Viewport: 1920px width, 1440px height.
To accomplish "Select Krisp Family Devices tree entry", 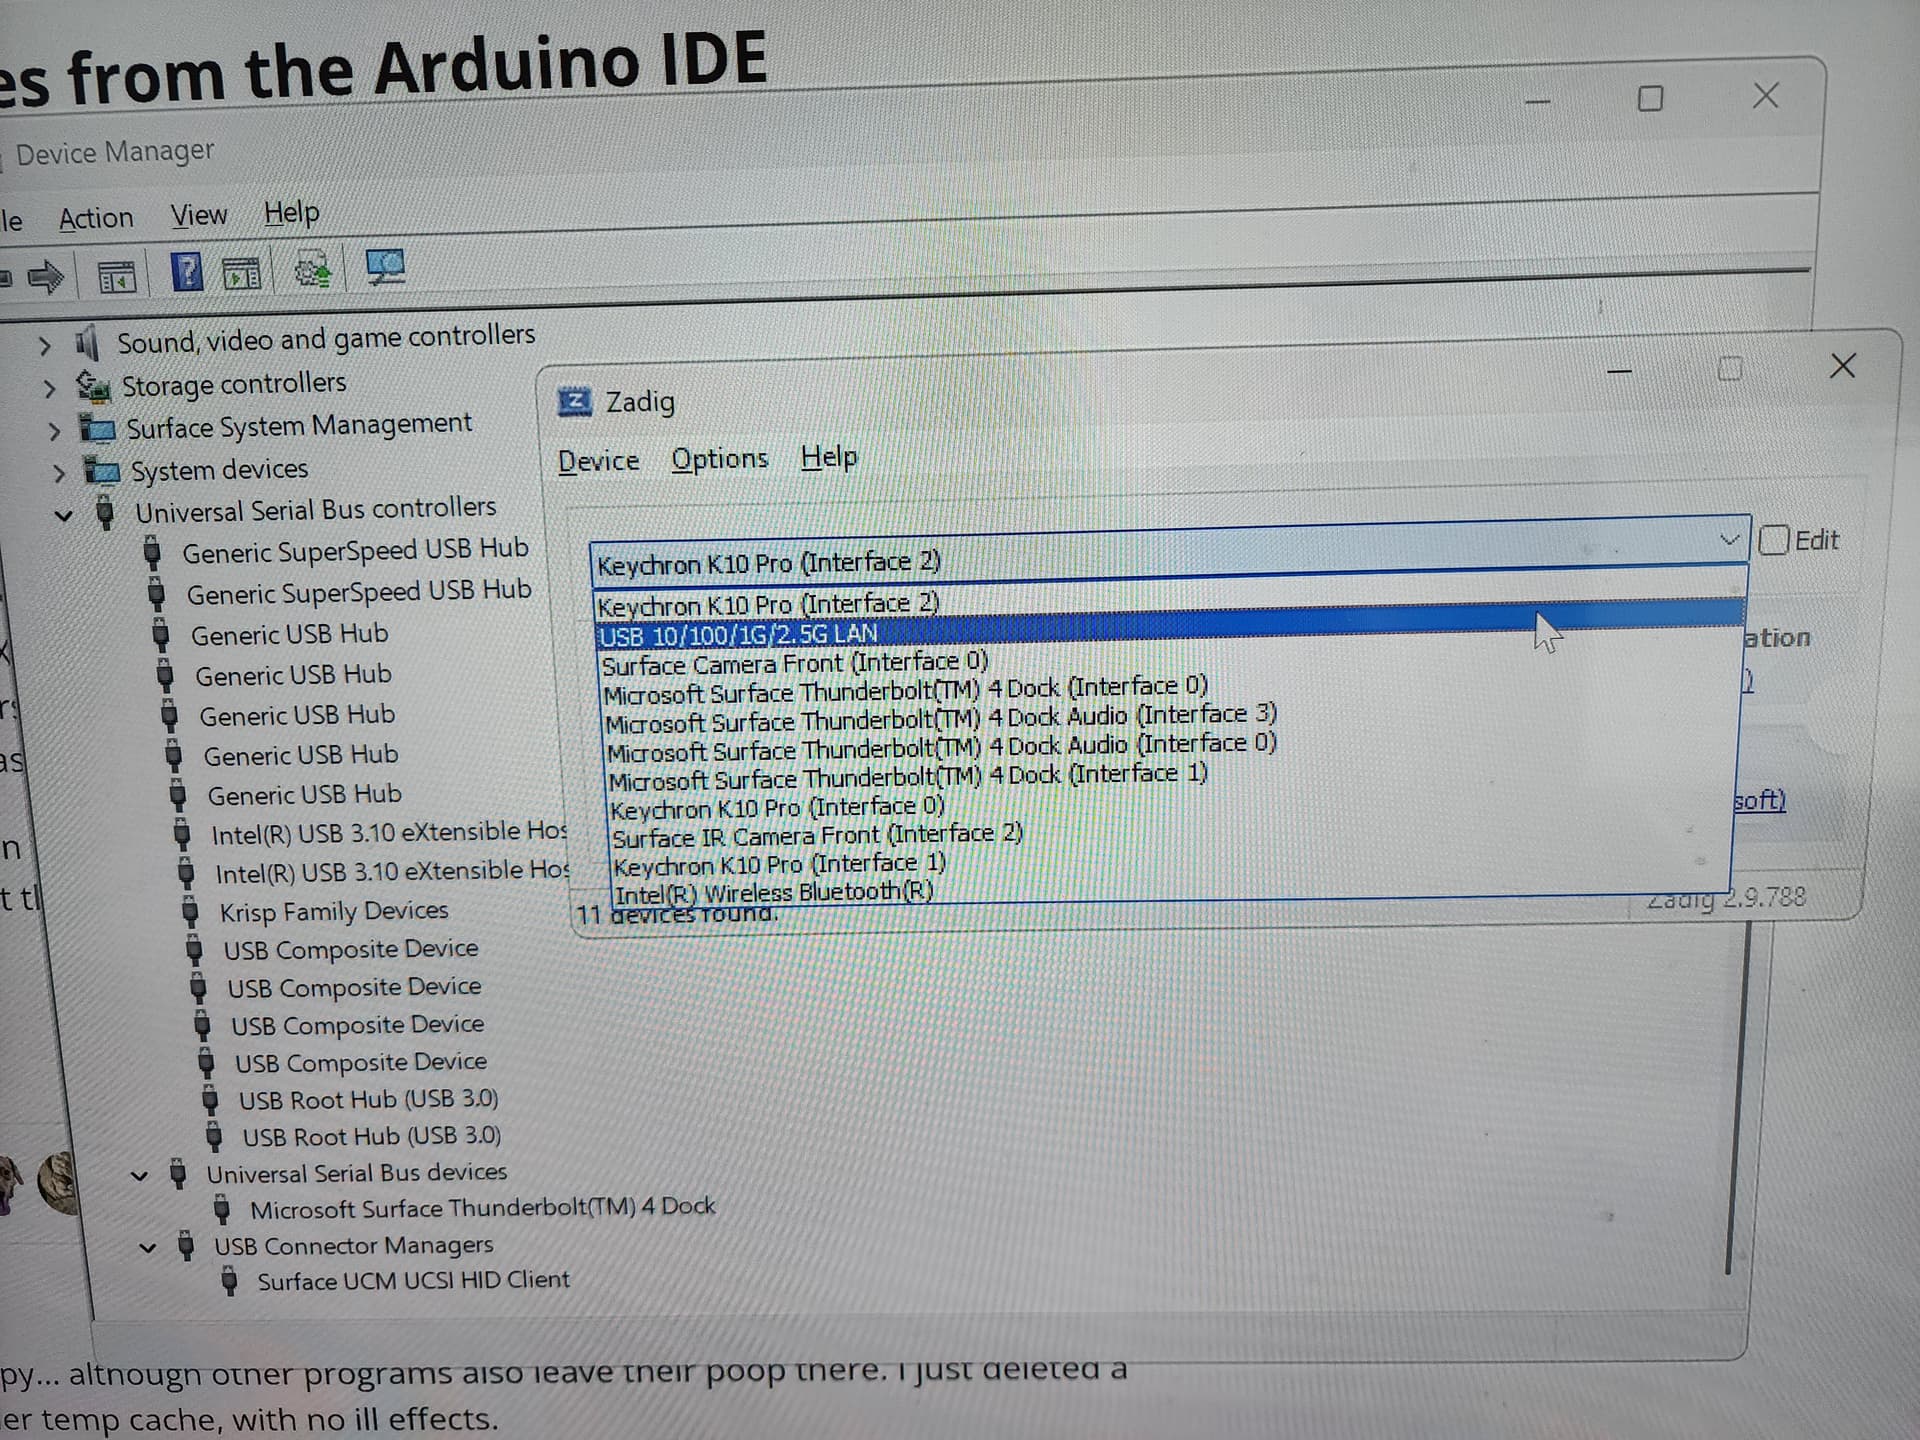I will pyautogui.click(x=333, y=912).
